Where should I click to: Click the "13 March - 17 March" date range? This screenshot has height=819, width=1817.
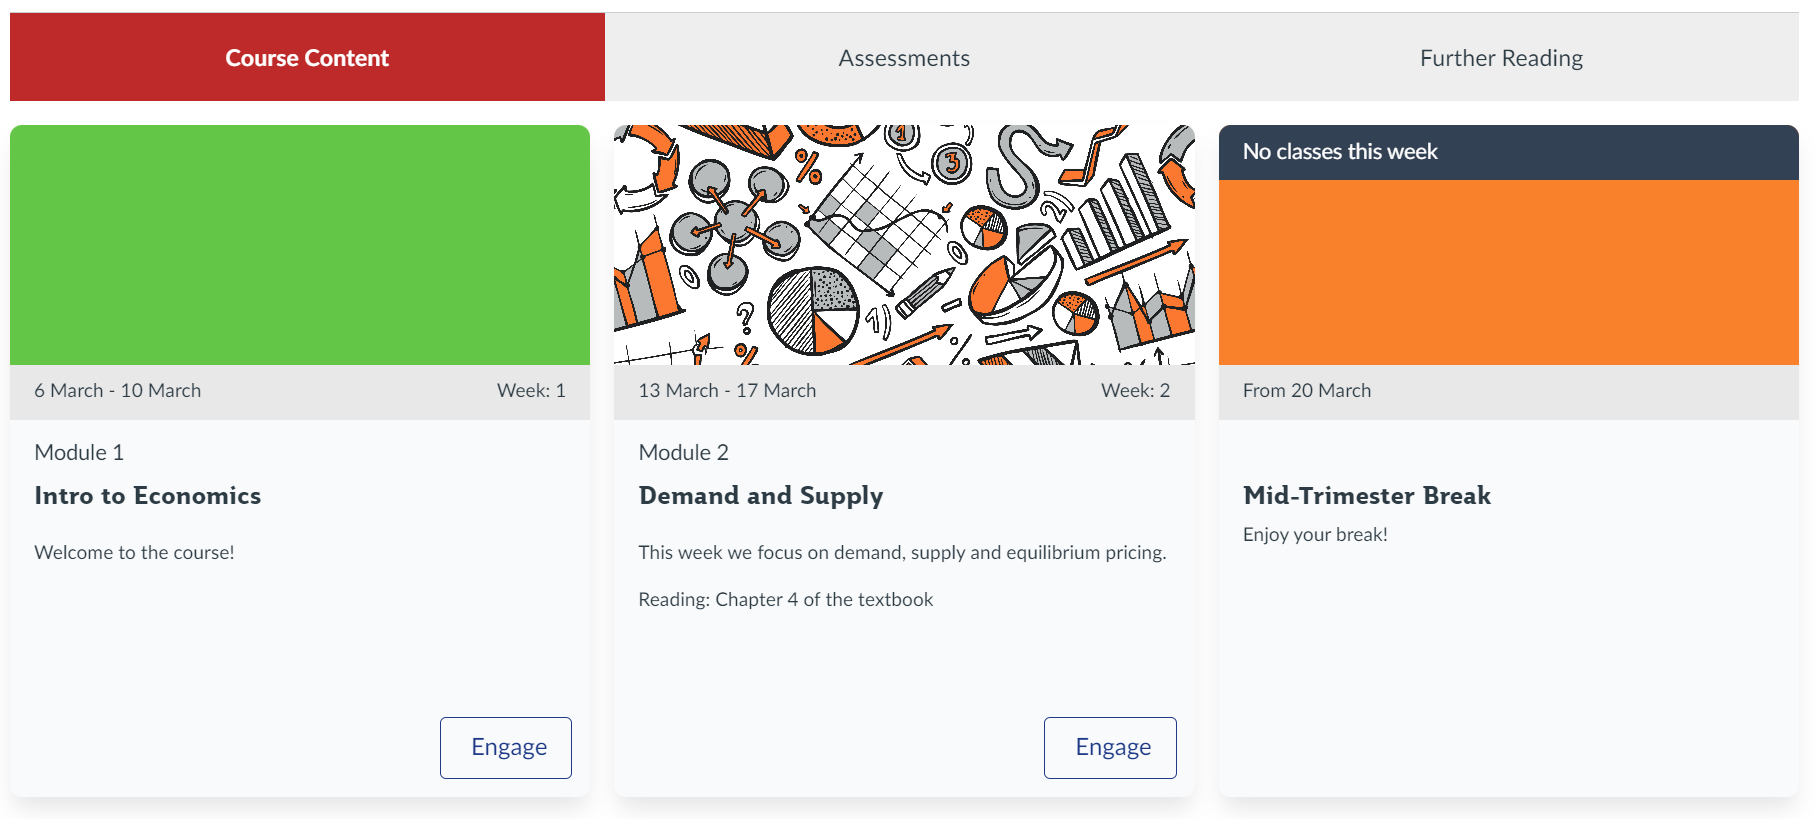(727, 391)
